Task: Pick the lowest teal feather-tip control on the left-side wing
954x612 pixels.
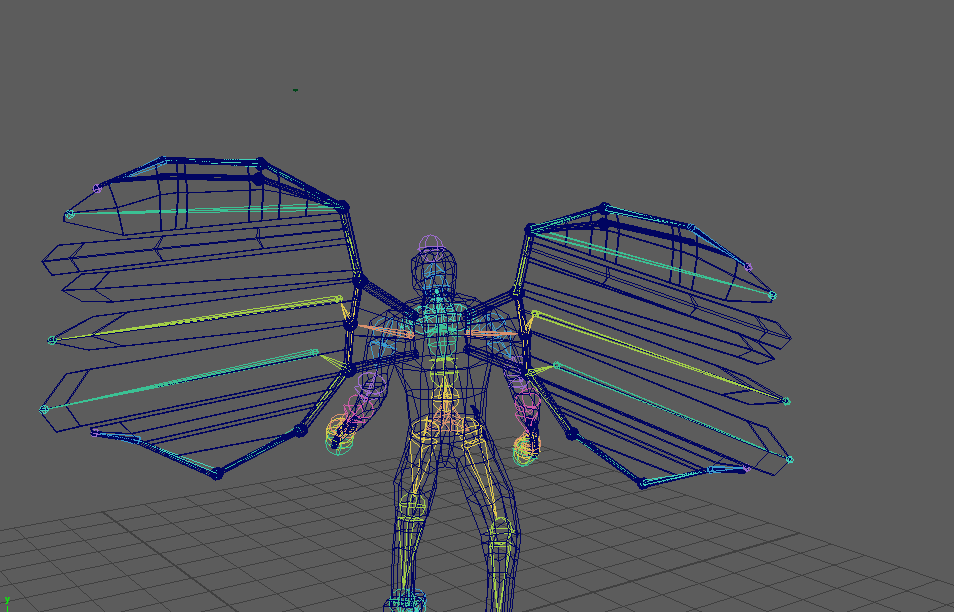Action: 44,410
